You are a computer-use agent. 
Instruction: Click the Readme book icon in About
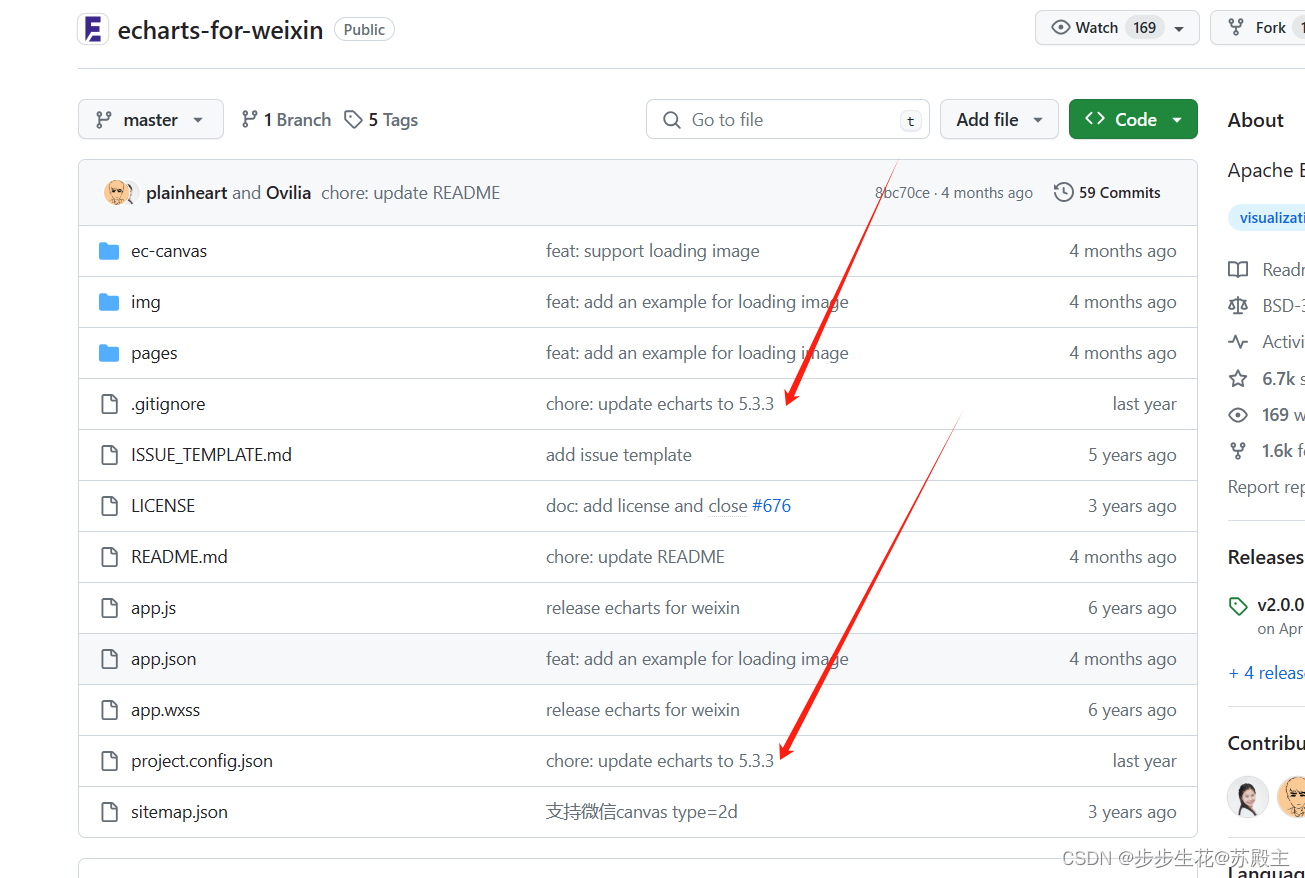(x=1238, y=270)
